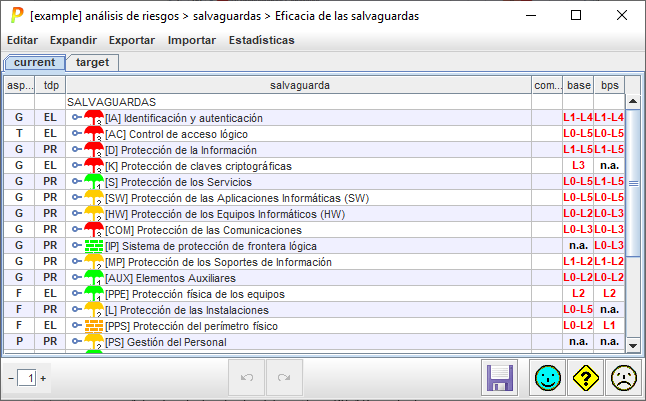
Task: Click the vertical scrollbar down arrow
Action: (632, 345)
